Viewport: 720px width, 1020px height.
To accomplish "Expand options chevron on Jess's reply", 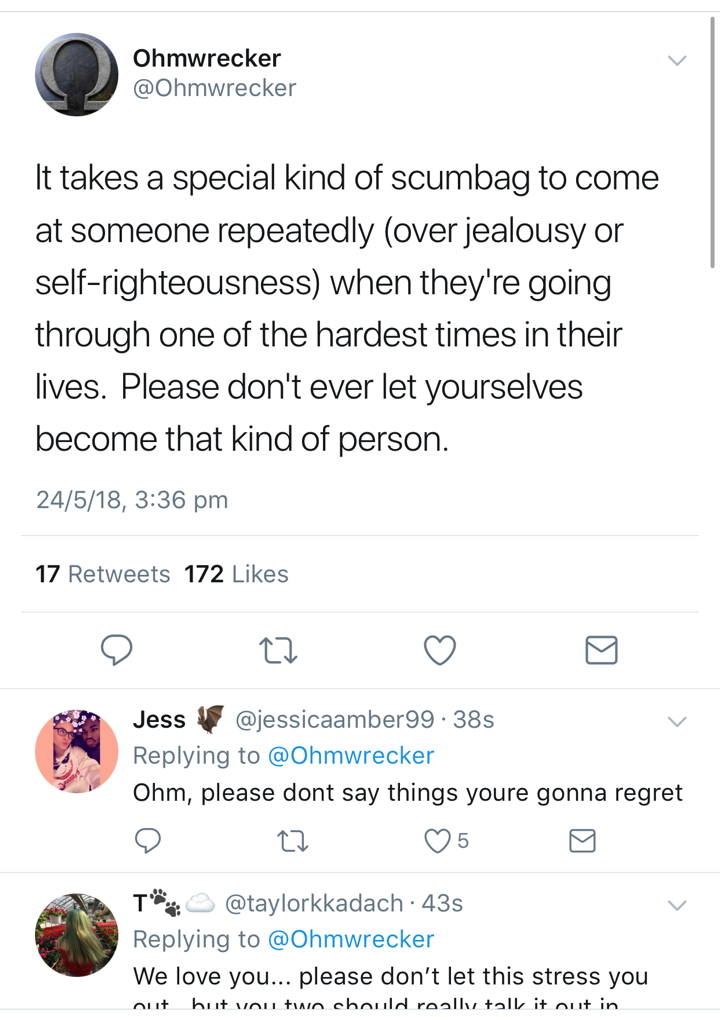I will (x=677, y=721).
